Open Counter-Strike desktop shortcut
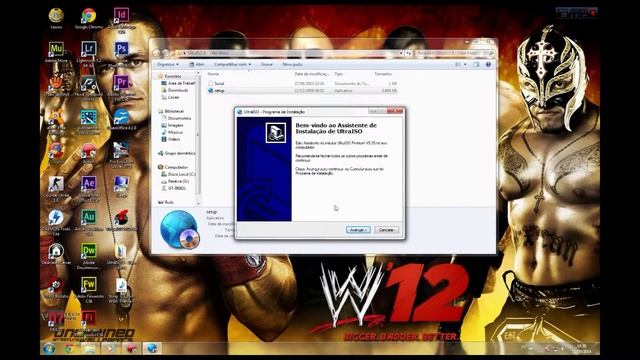This screenshot has height=360, width=640. click(56, 188)
